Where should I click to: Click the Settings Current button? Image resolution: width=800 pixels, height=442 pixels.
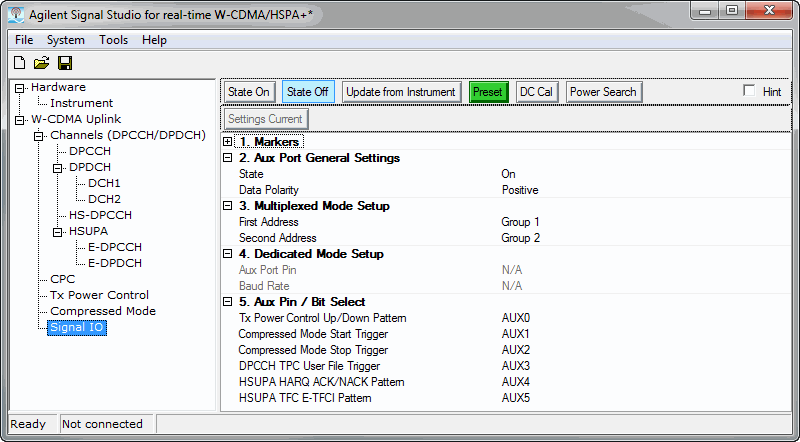[265, 119]
